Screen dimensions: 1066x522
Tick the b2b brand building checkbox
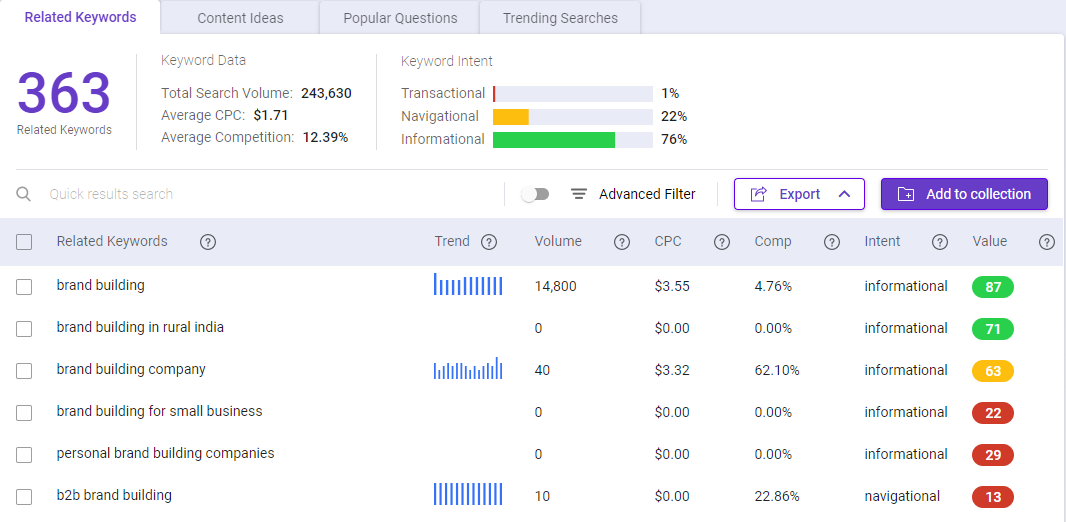24,497
